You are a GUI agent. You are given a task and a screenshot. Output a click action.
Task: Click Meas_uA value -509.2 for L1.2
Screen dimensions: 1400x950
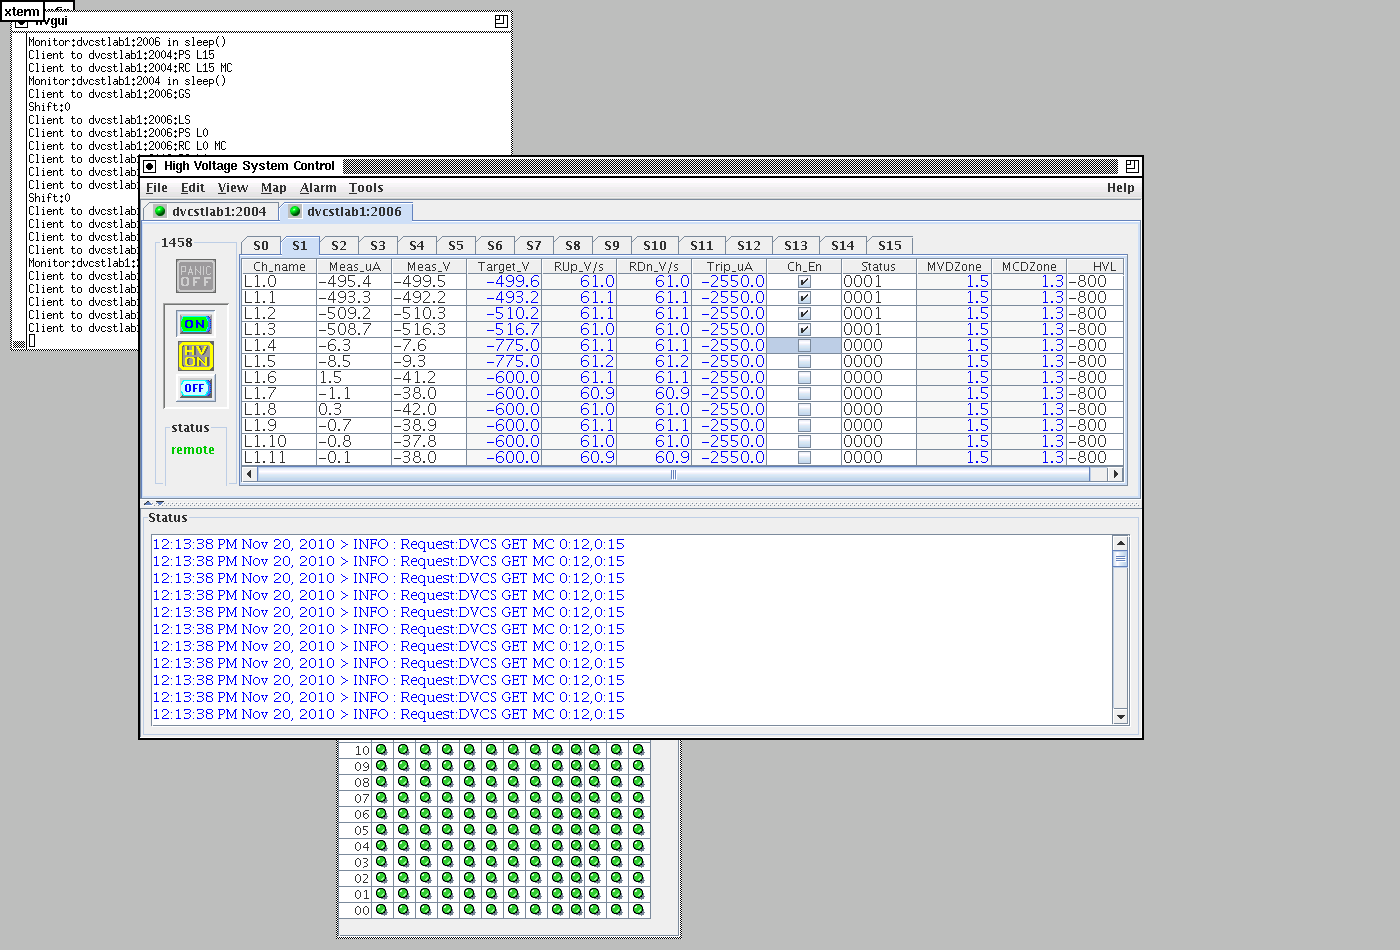pyautogui.click(x=354, y=314)
